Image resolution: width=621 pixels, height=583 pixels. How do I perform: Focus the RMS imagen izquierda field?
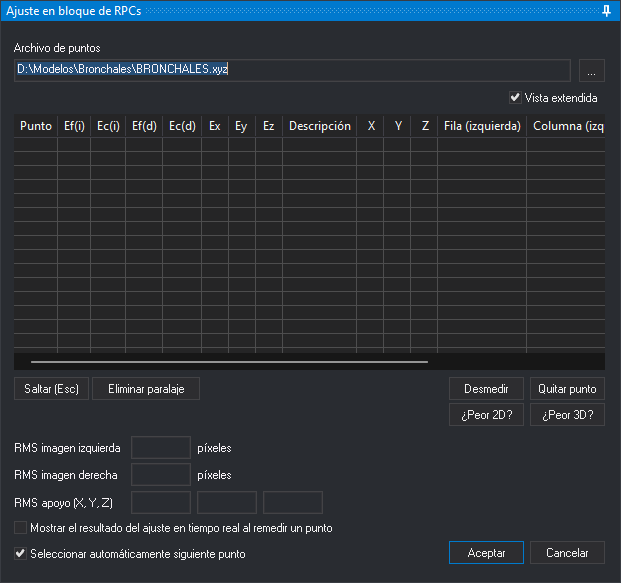click(x=161, y=448)
